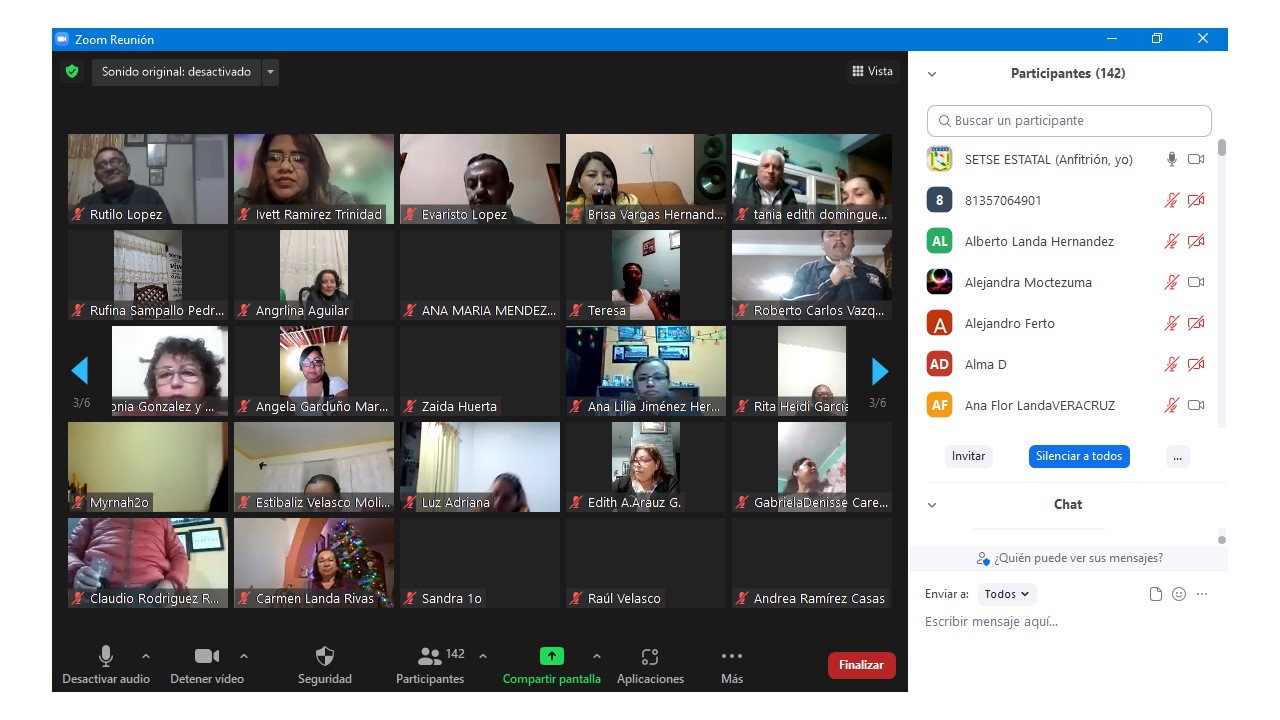Select Alejandro Ferto in participants list

coord(1069,323)
